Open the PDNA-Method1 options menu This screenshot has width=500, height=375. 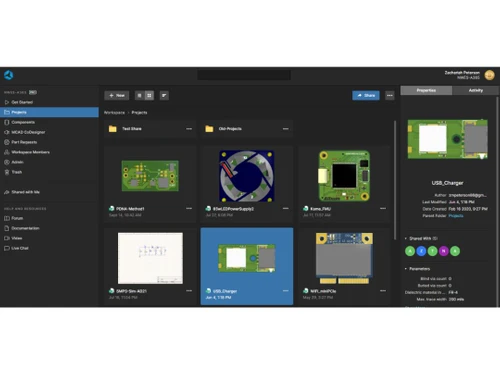(x=189, y=208)
